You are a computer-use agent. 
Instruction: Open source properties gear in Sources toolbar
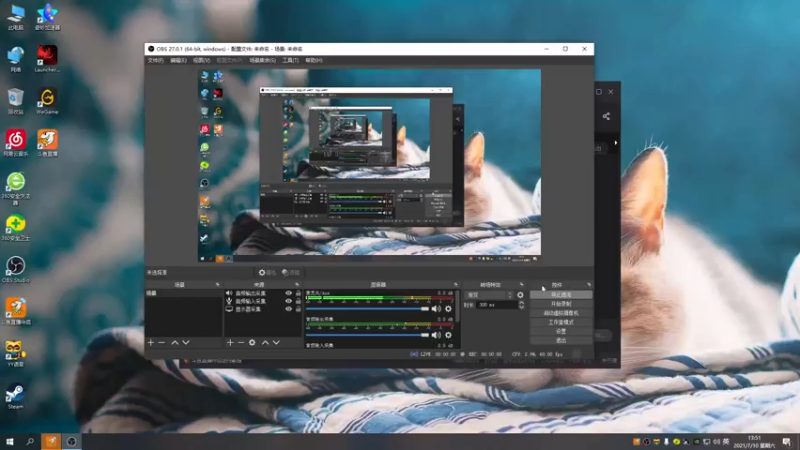[252, 342]
